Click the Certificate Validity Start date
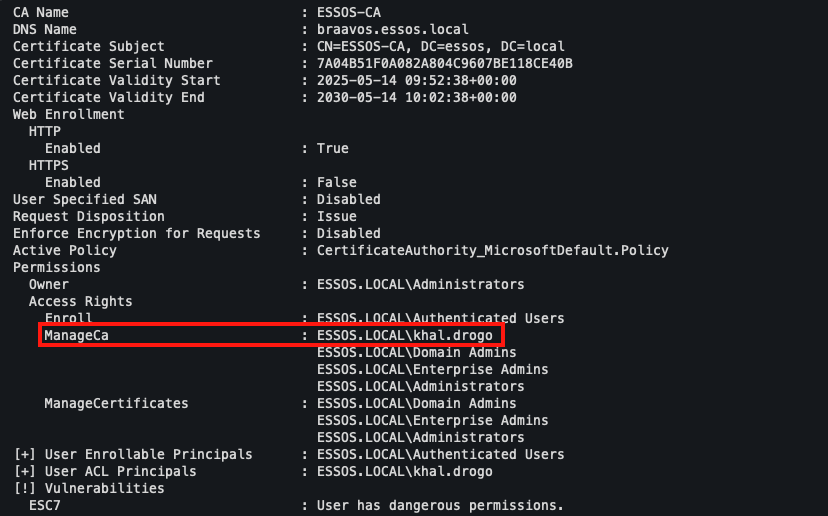This screenshot has width=828, height=516. pos(416,80)
